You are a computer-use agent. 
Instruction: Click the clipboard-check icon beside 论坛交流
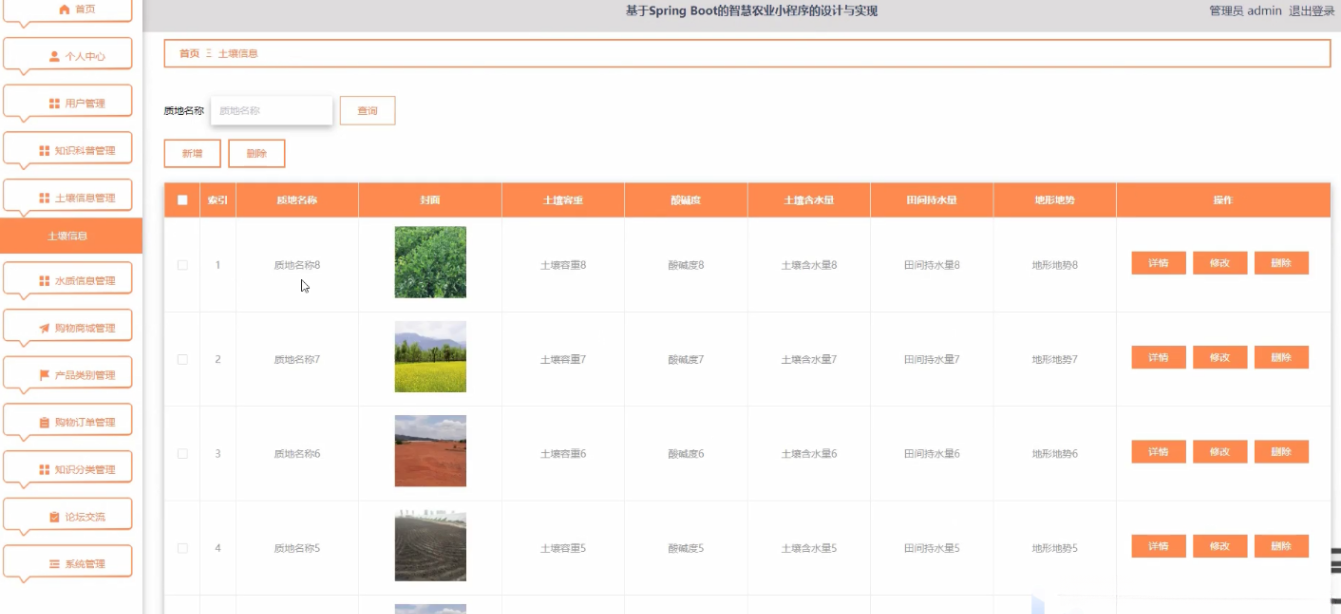(55, 517)
